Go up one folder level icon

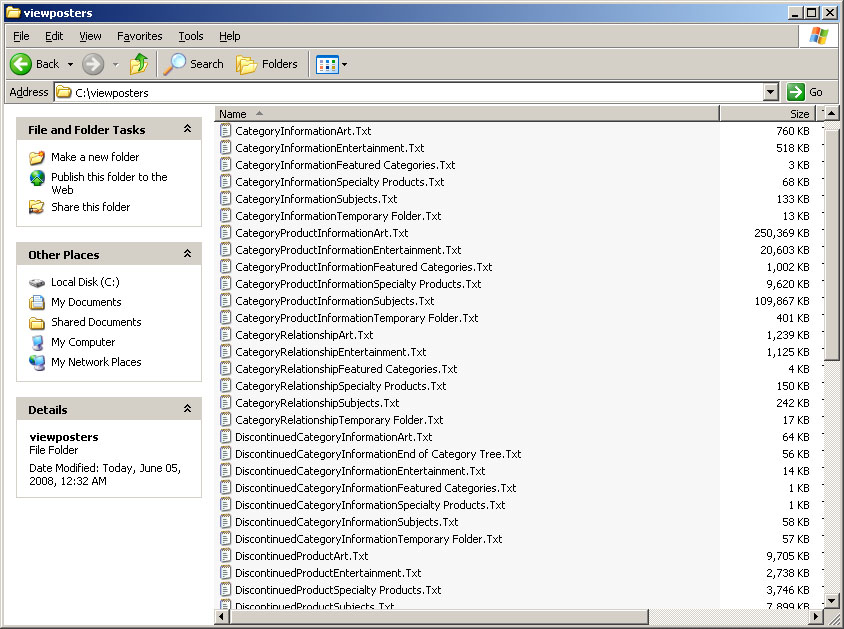[x=139, y=63]
